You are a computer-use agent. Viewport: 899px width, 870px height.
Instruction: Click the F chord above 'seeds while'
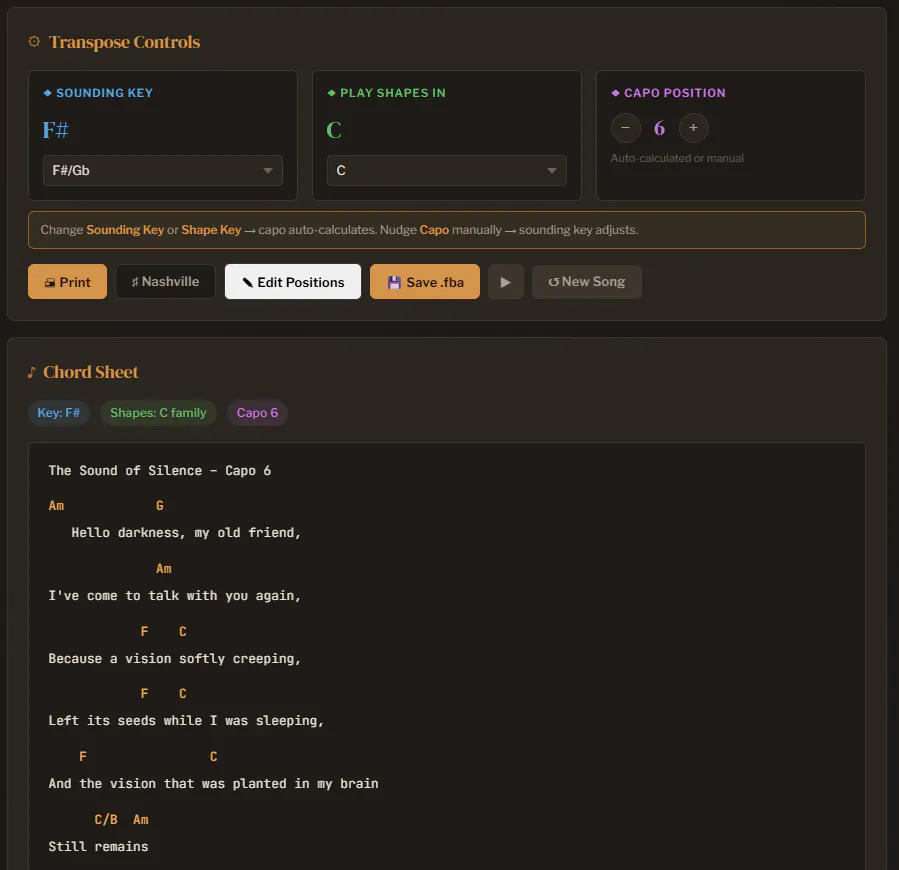click(144, 694)
